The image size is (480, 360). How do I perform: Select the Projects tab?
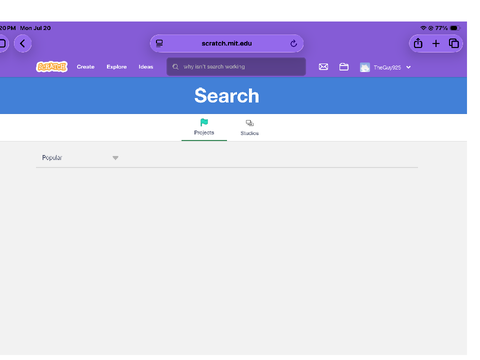pos(204,127)
